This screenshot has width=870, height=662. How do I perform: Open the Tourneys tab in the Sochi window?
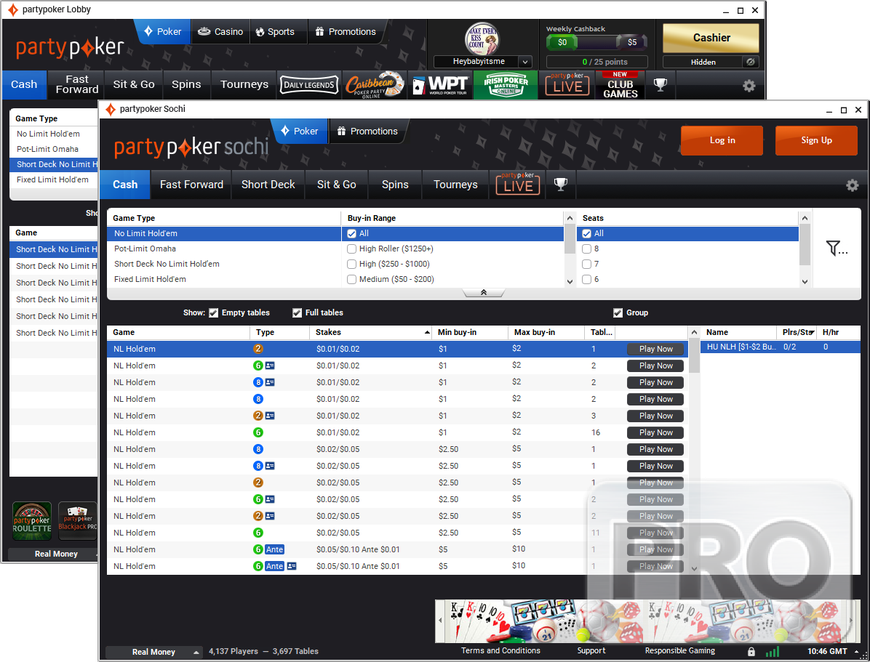[x=455, y=184]
